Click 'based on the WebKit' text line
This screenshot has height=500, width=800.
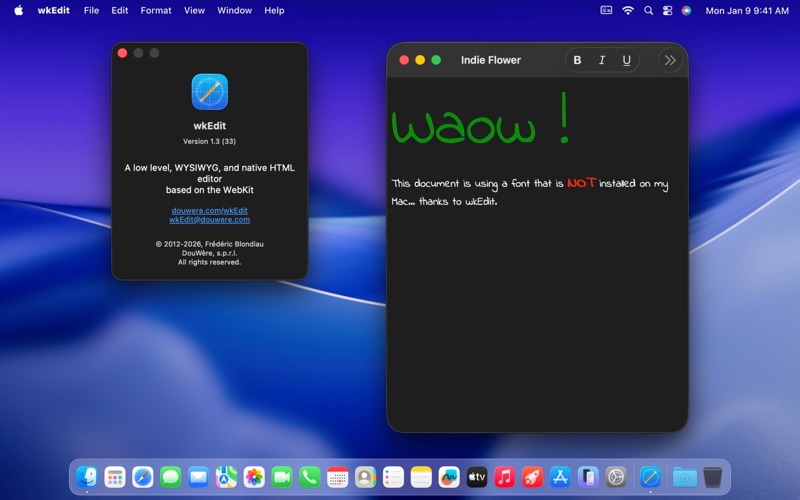210,190
